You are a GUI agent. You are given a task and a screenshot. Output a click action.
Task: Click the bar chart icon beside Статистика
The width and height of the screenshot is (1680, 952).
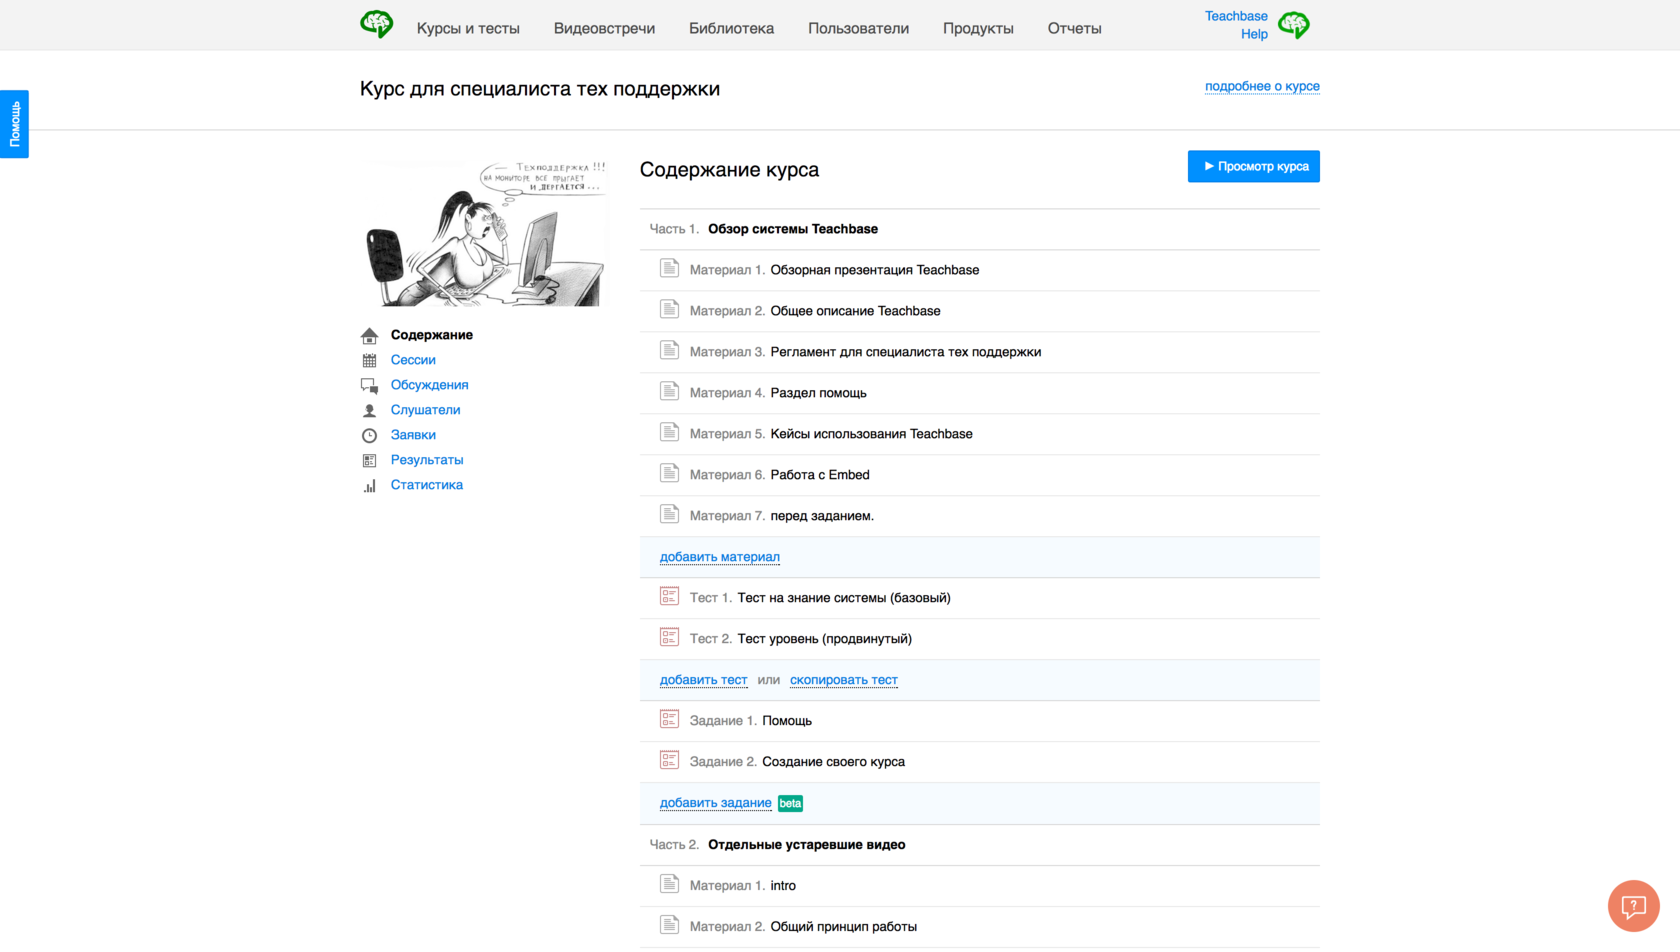369,485
